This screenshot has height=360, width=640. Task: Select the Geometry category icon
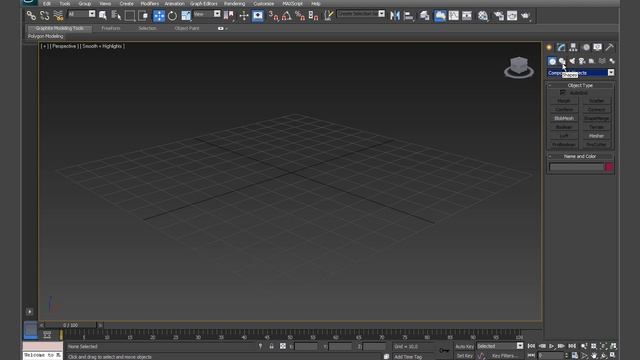pos(552,61)
